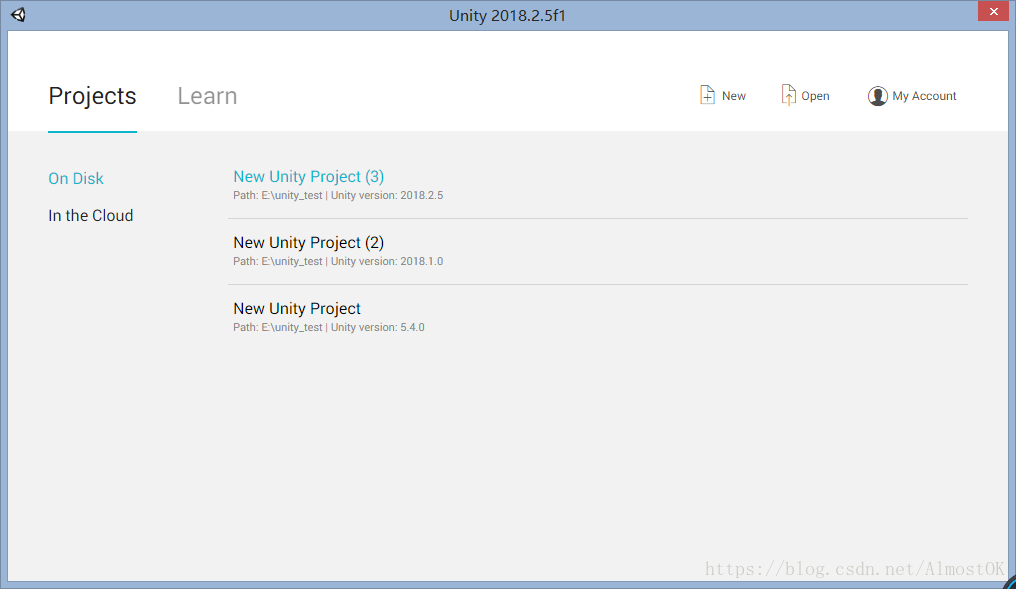Switch to the Learn tab
Image resolution: width=1016 pixels, height=589 pixels.
(207, 96)
